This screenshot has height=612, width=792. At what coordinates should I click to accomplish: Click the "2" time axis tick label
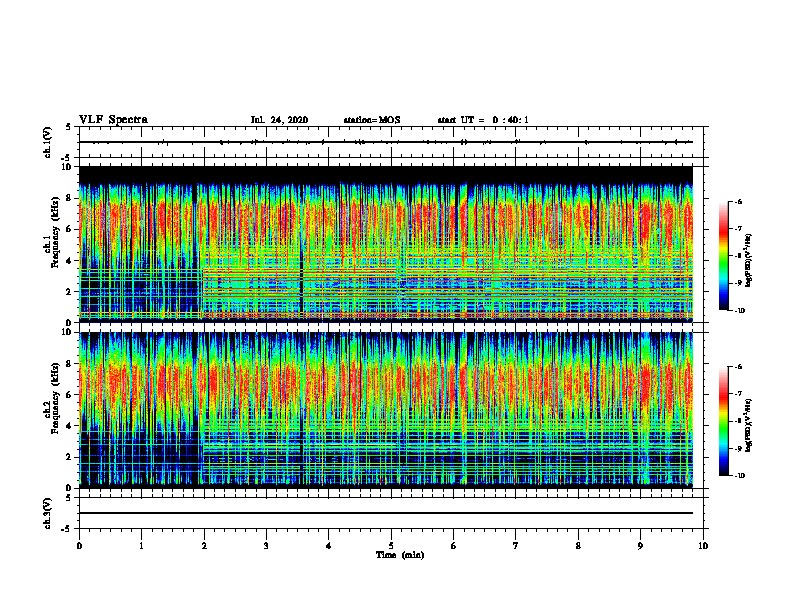204,545
